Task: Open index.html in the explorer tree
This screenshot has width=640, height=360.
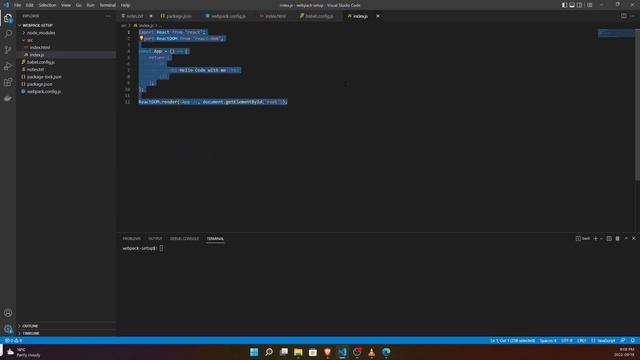Action: 40,47
